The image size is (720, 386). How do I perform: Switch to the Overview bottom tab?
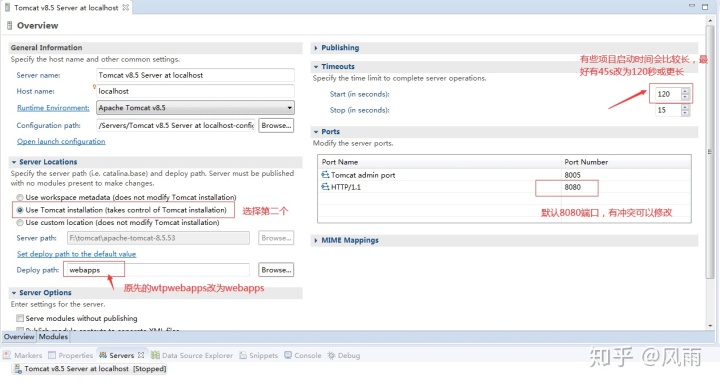19,336
